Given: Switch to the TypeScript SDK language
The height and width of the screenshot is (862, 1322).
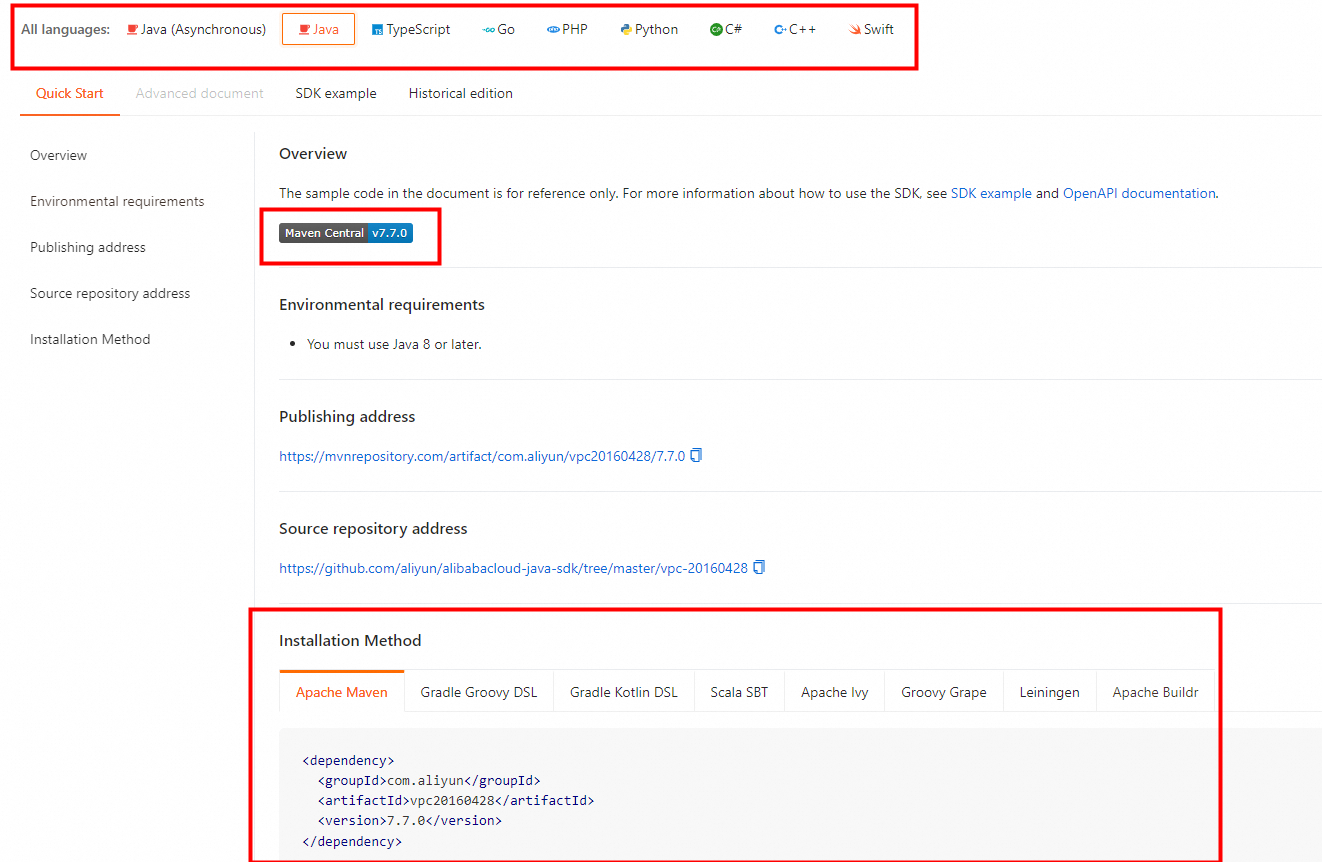Looking at the screenshot, I should (410, 30).
